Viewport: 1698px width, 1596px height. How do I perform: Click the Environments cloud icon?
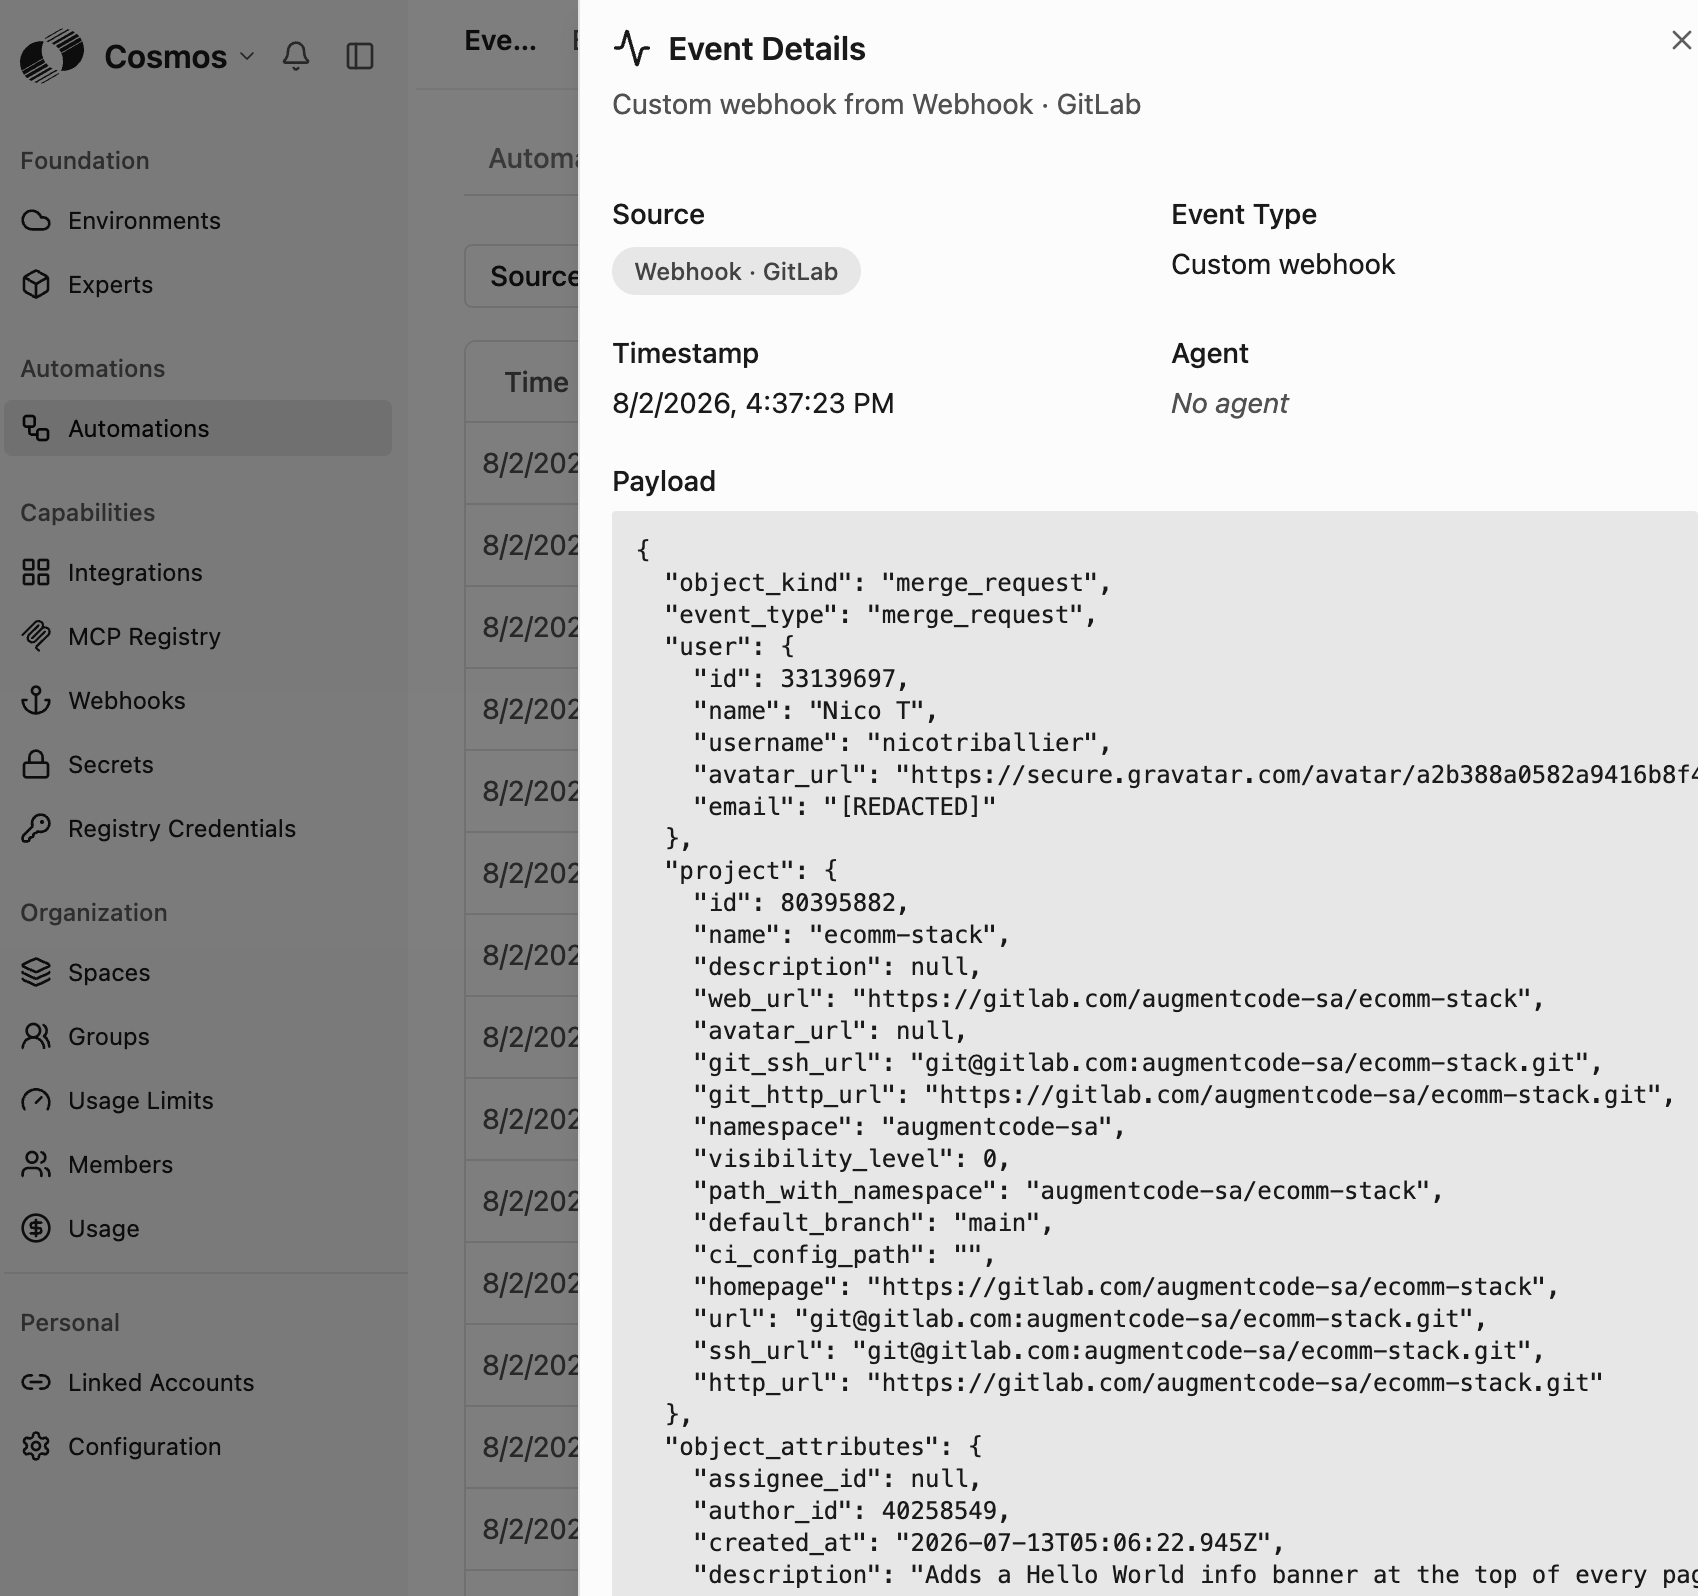click(36, 221)
